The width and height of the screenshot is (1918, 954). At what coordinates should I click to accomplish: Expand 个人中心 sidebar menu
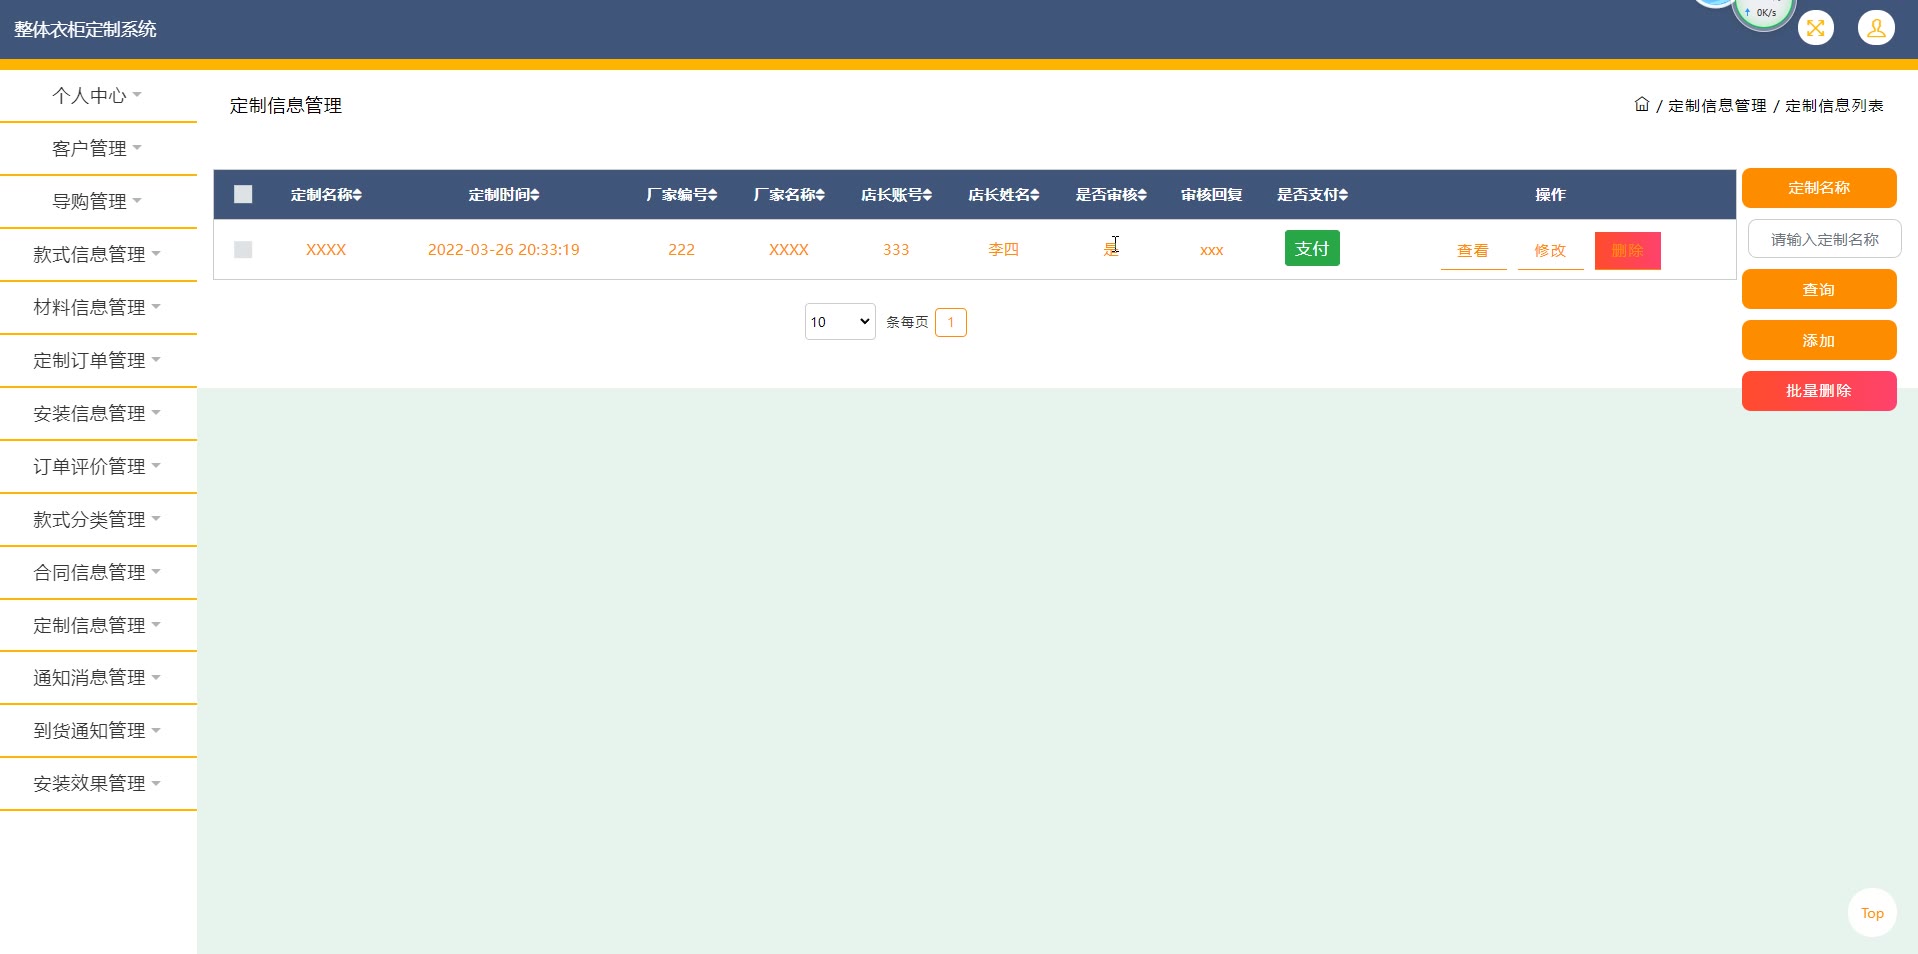point(98,96)
